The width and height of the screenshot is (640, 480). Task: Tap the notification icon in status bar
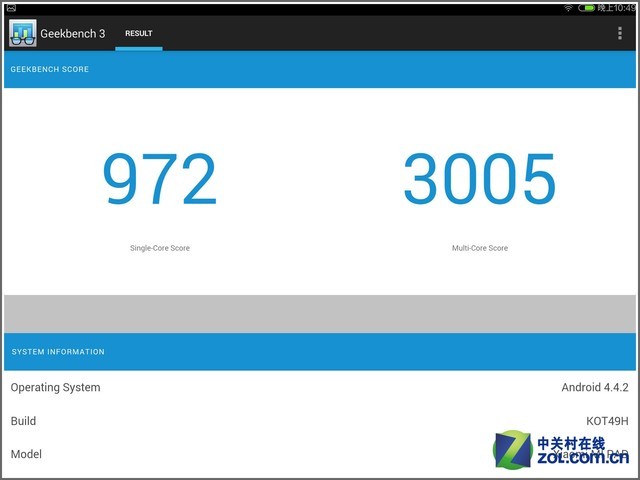click(10, 7)
